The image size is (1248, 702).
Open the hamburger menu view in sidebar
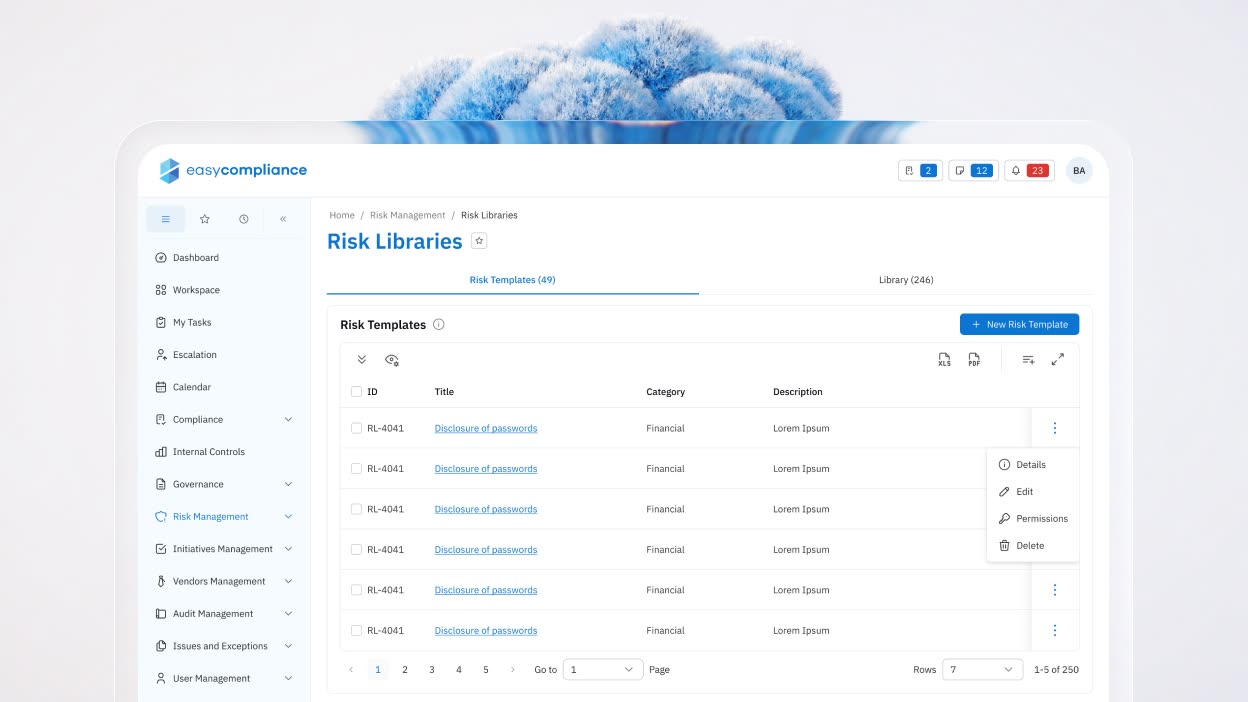click(x=165, y=219)
